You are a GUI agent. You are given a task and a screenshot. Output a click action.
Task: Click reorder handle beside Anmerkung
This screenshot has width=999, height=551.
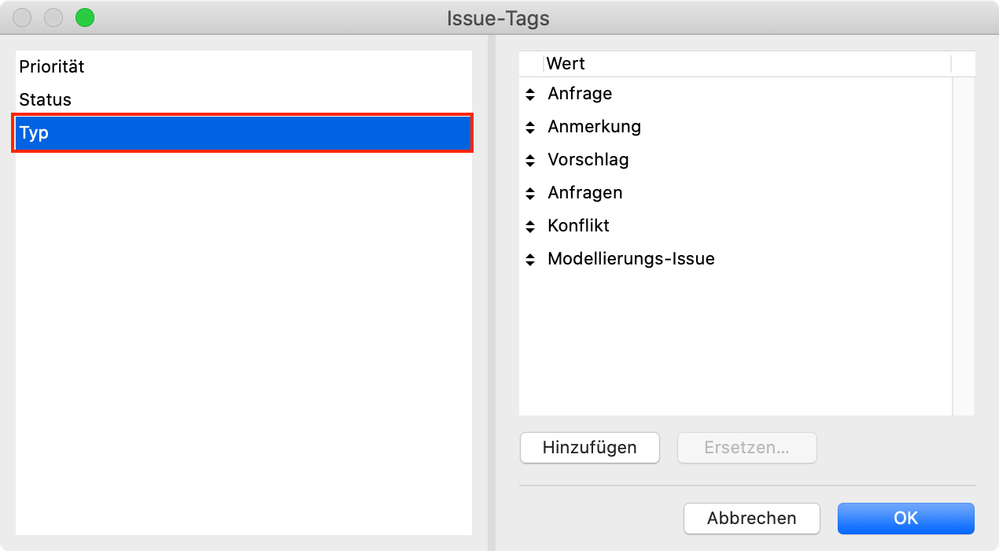(x=530, y=127)
